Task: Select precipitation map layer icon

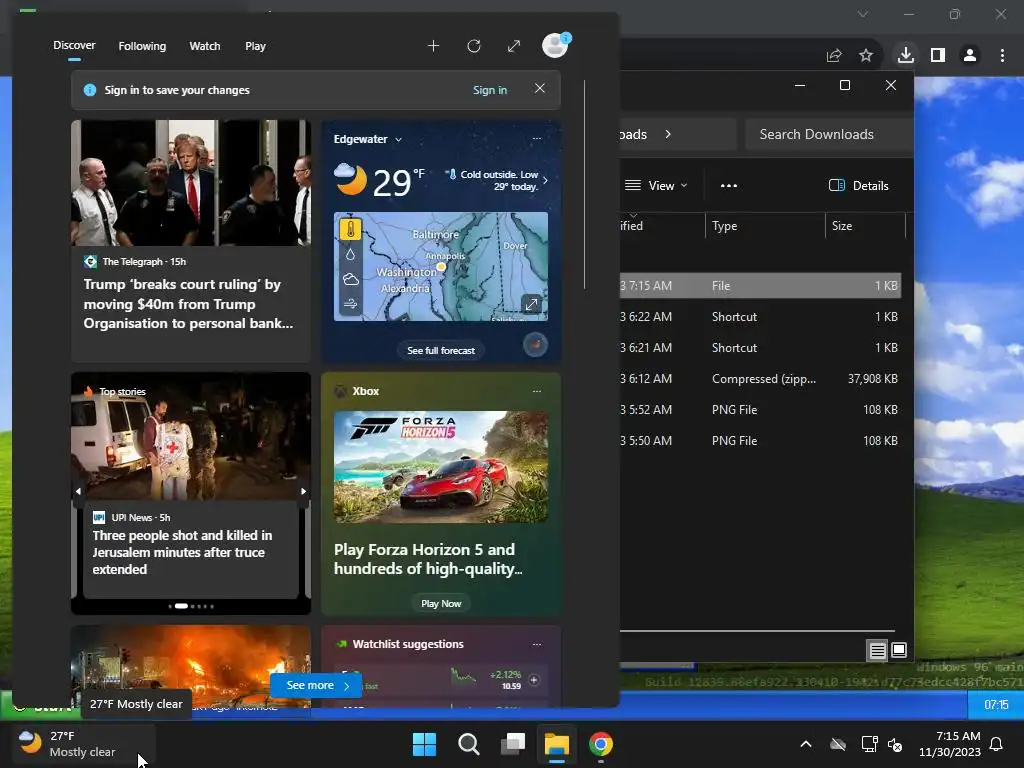Action: point(351,254)
